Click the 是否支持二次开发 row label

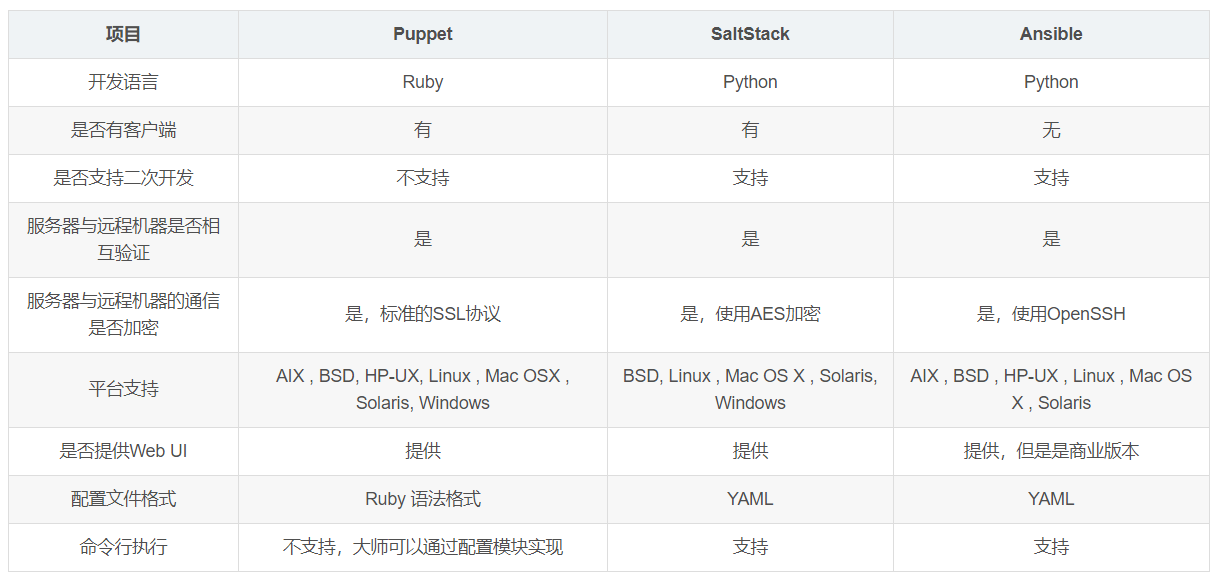pyautogui.click(x=123, y=178)
